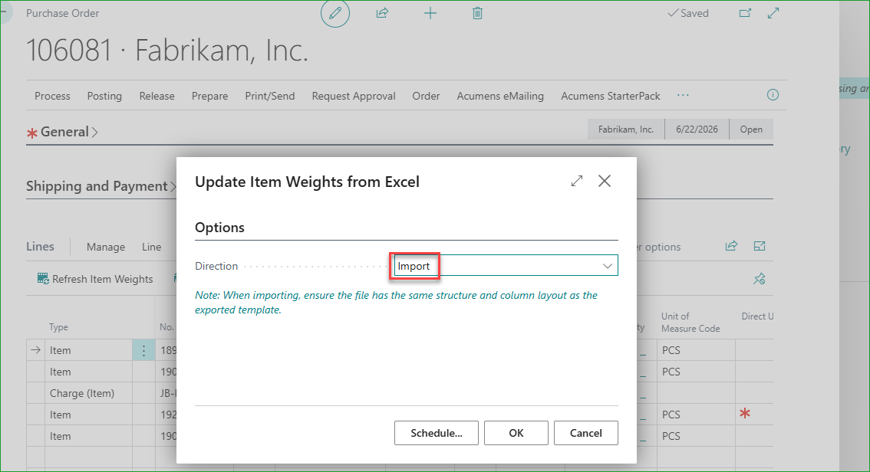Open the Print/Send menu
Screen dimensions: 870x472
(x=270, y=96)
